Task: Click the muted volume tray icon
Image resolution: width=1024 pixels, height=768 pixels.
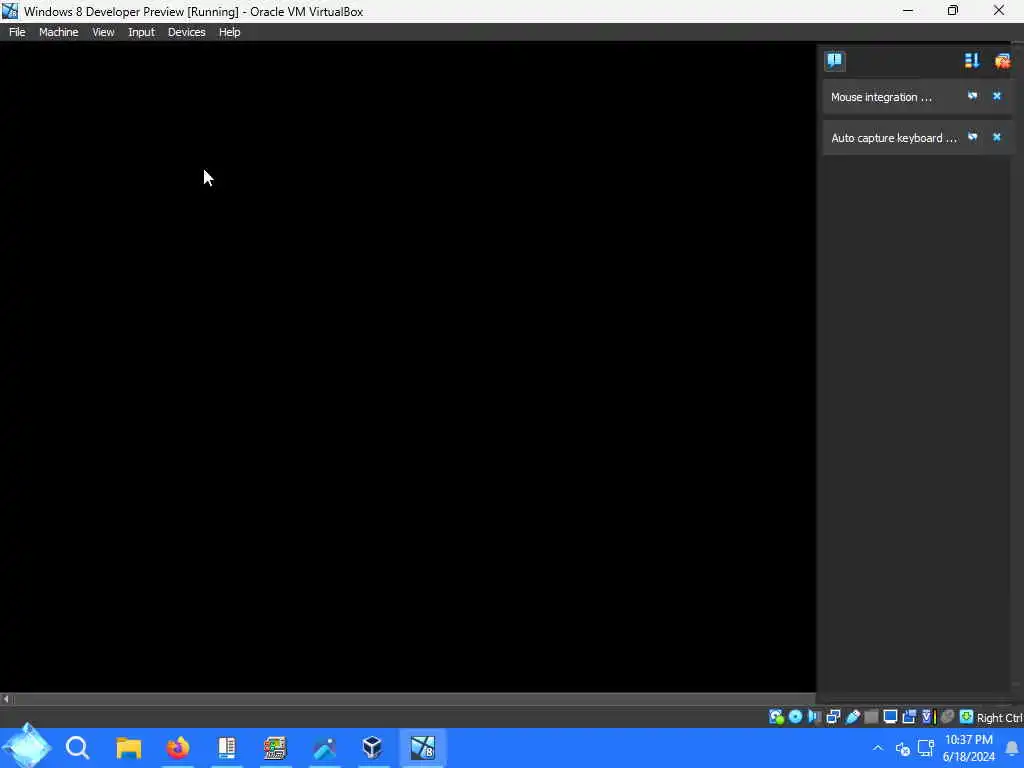Action: [x=903, y=748]
